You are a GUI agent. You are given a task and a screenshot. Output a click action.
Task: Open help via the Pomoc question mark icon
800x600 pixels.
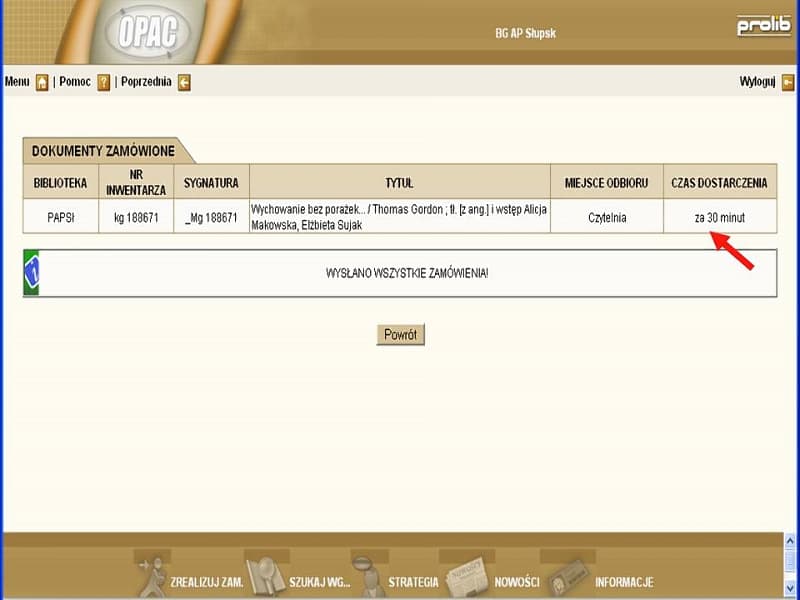pos(103,82)
